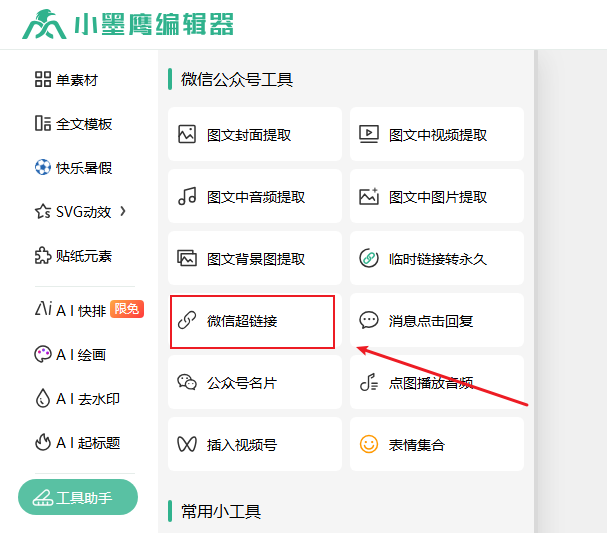Click the 插入视频号 butterfly icon
The height and width of the screenshot is (533, 607).
(x=187, y=444)
